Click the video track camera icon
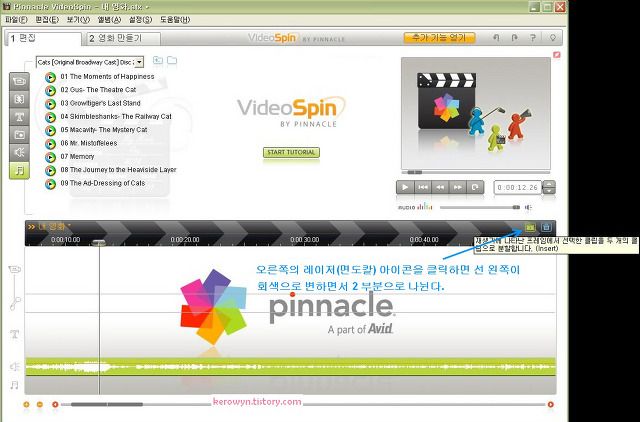Screen dimensions: 640x422 pos(15,269)
